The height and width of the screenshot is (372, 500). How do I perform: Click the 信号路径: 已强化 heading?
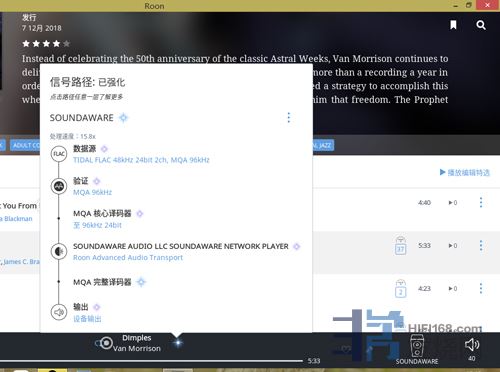(x=88, y=82)
